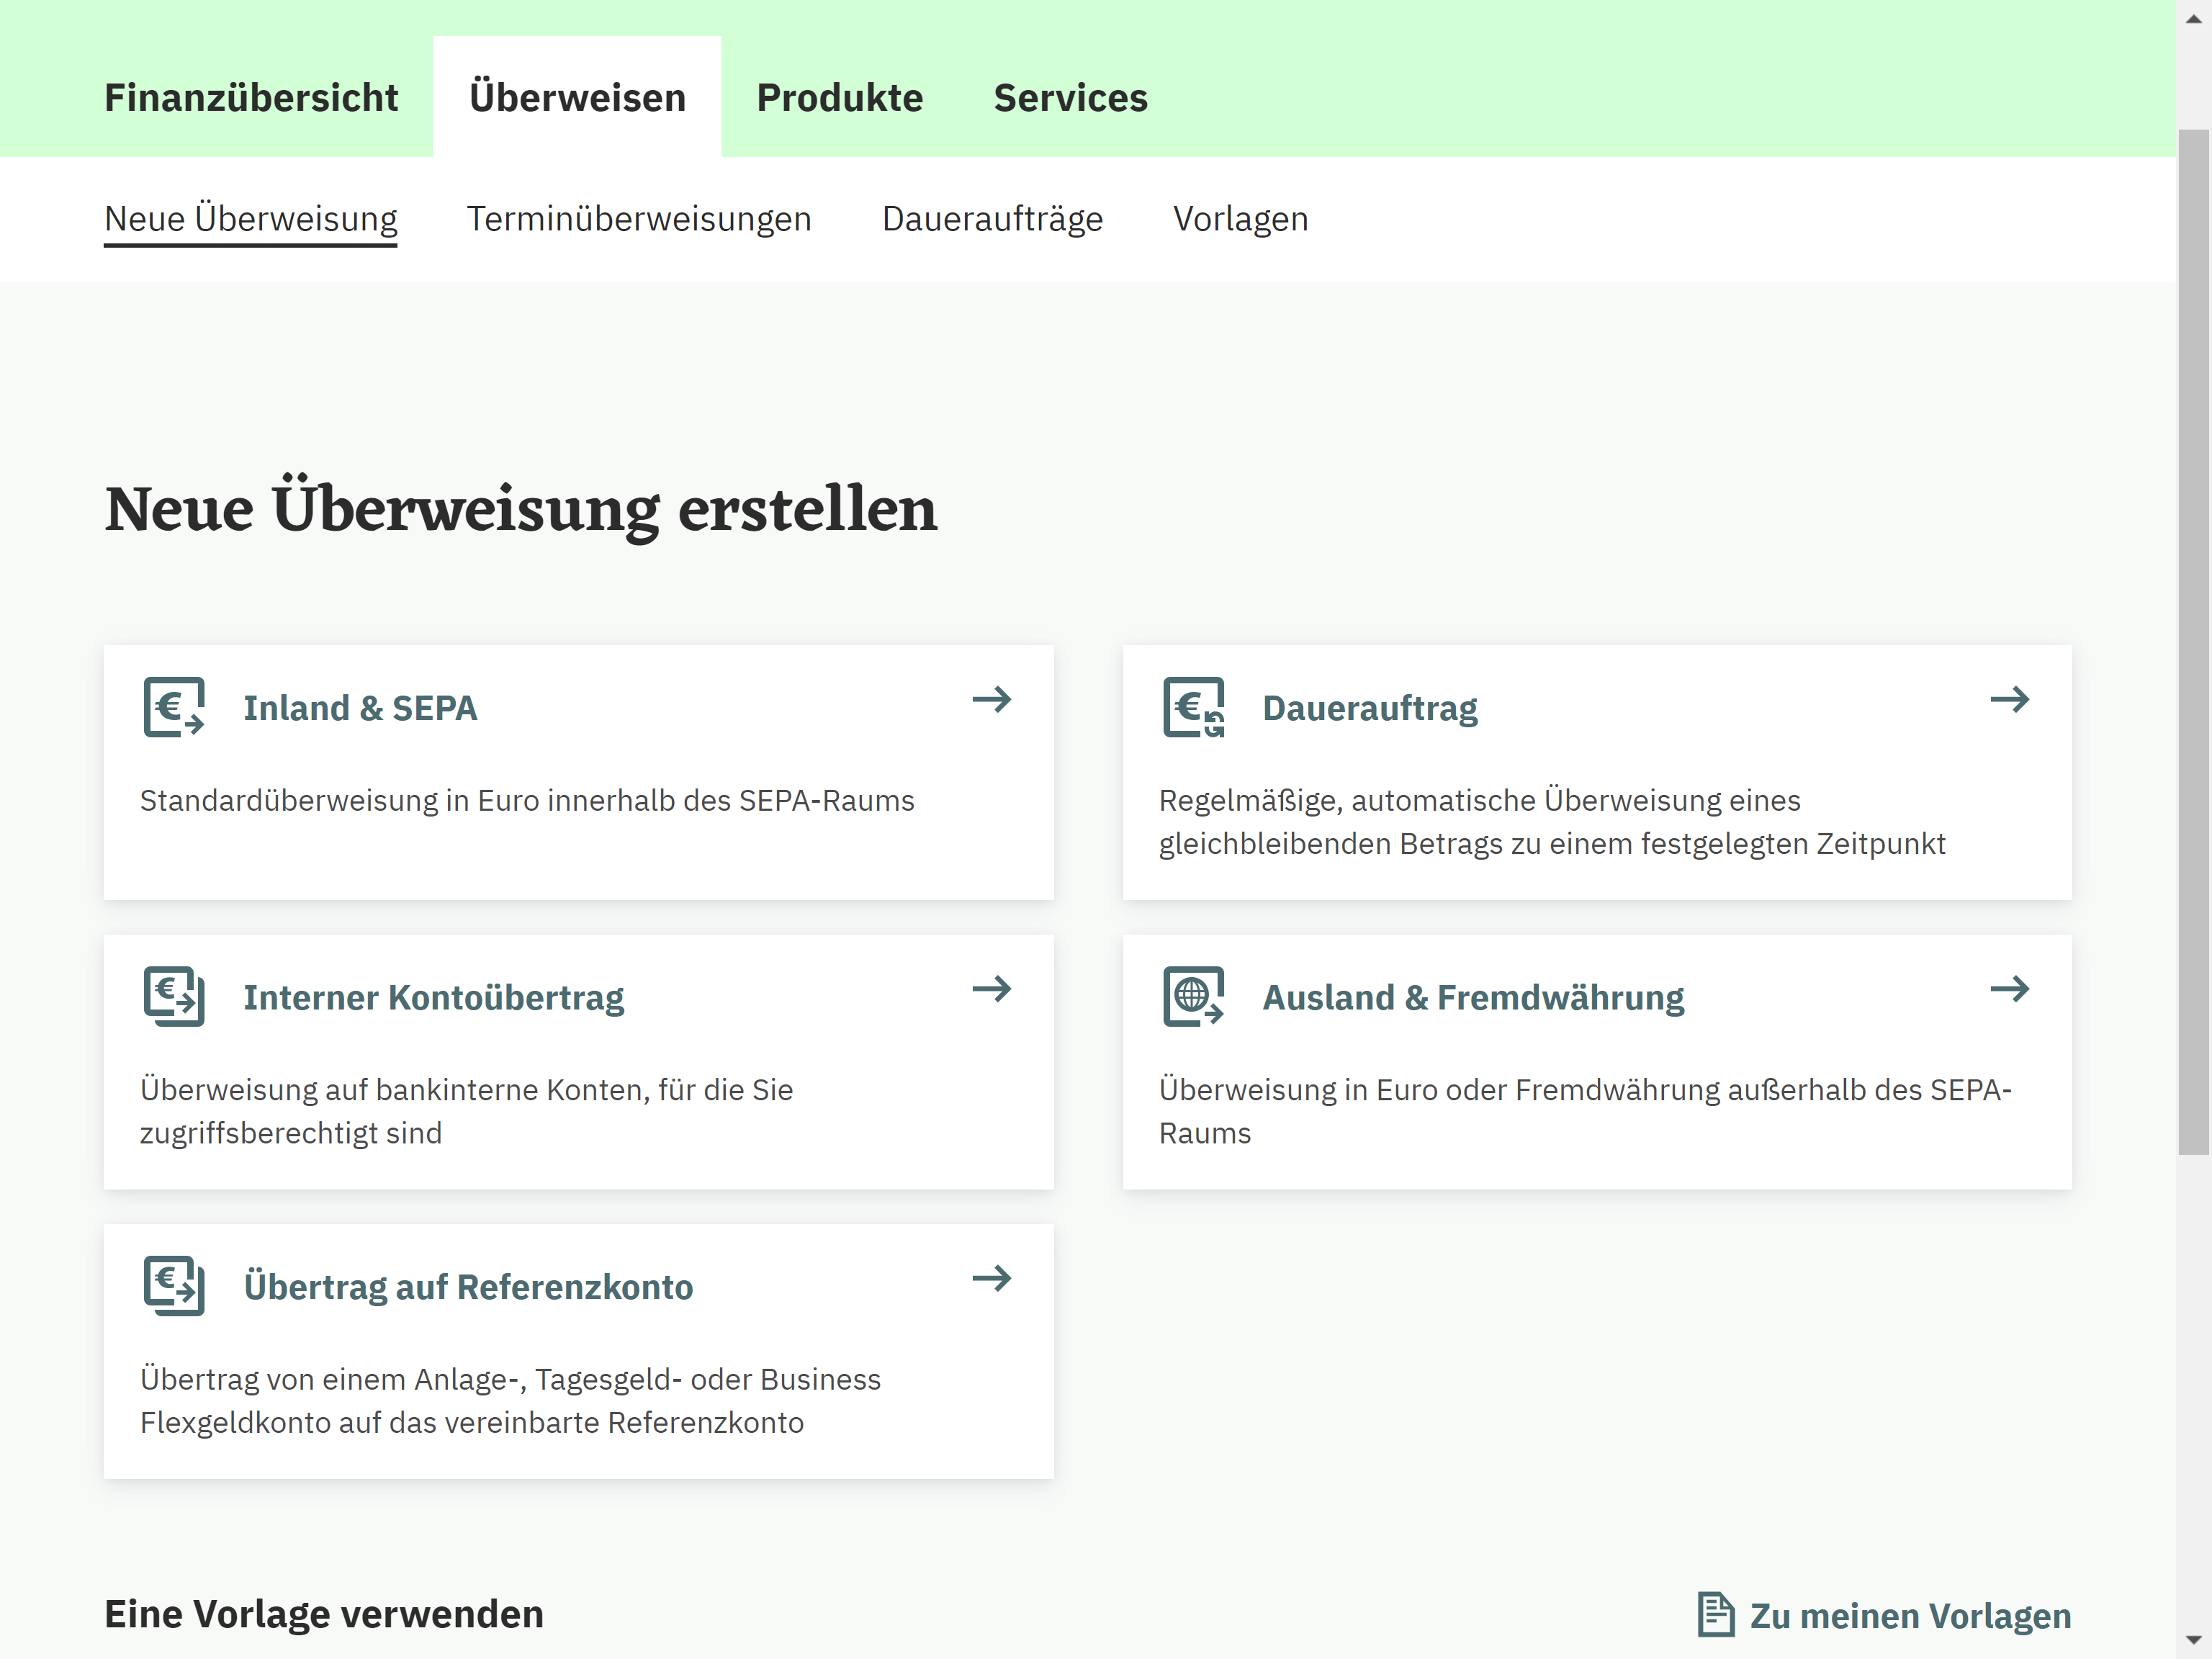Screen dimensions: 2212x1659
Task: Click the Dauerauftrag description starting 'Regelmäßige, automatische'
Action: (1552, 822)
